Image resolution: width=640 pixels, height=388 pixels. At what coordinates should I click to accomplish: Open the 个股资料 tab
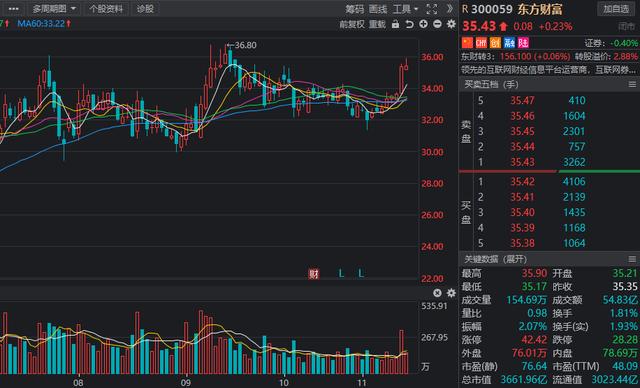coord(106,9)
